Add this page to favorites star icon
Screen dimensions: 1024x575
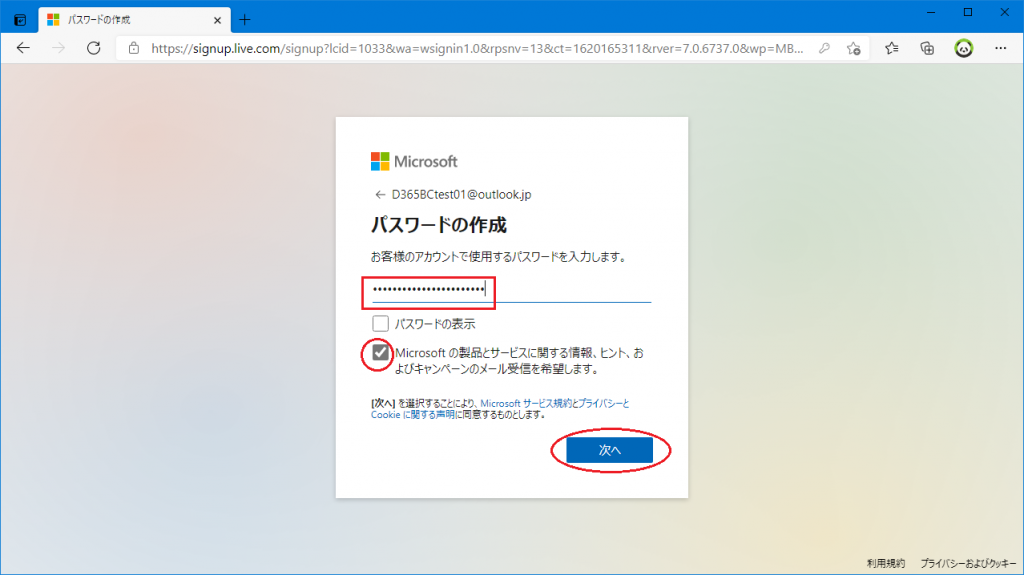[854, 48]
